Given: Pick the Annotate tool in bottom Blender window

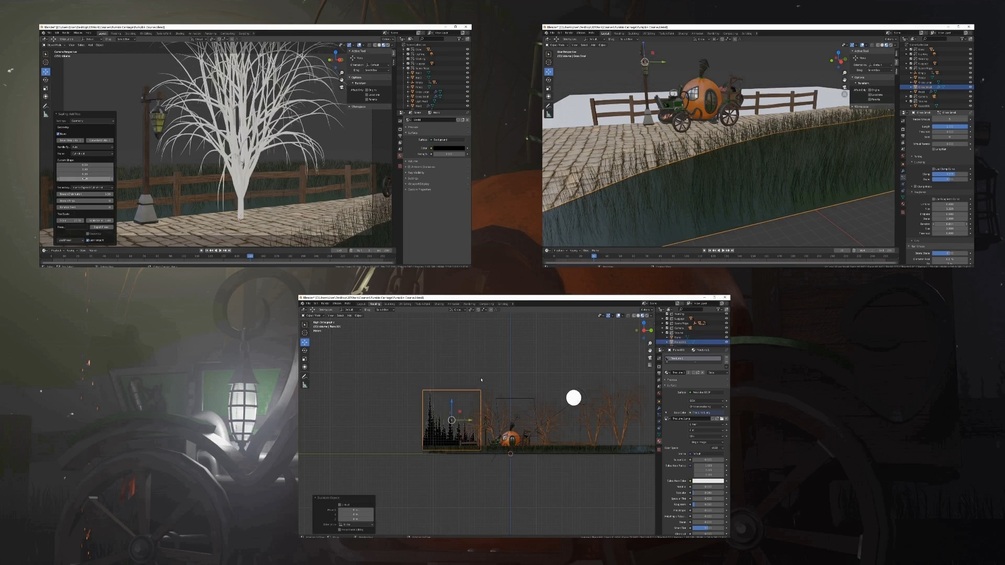Looking at the screenshot, I should click(x=304, y=376).
